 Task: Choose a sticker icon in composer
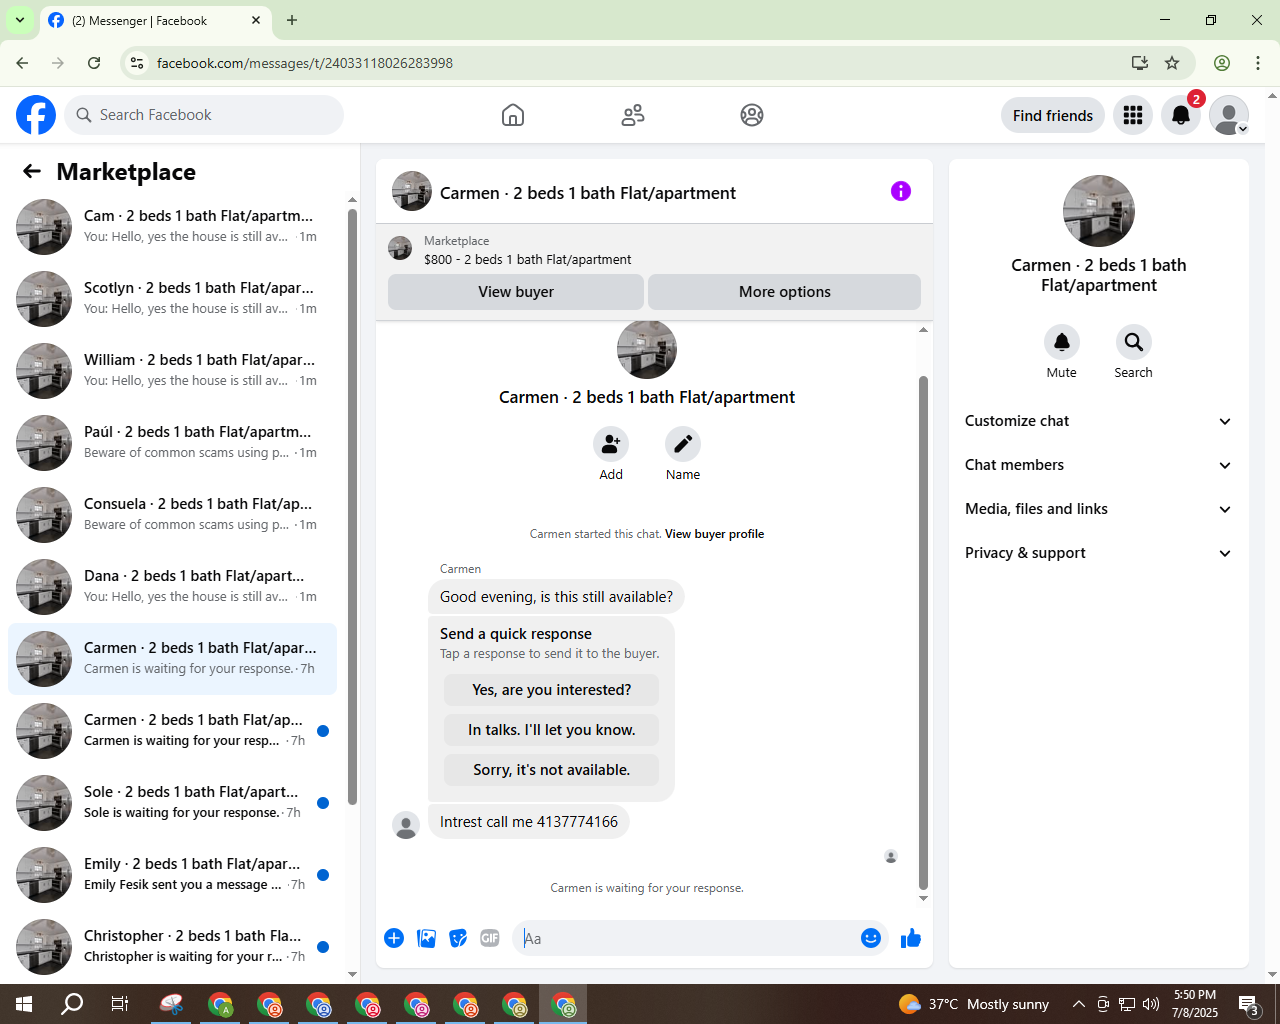[x=458, y=938]
